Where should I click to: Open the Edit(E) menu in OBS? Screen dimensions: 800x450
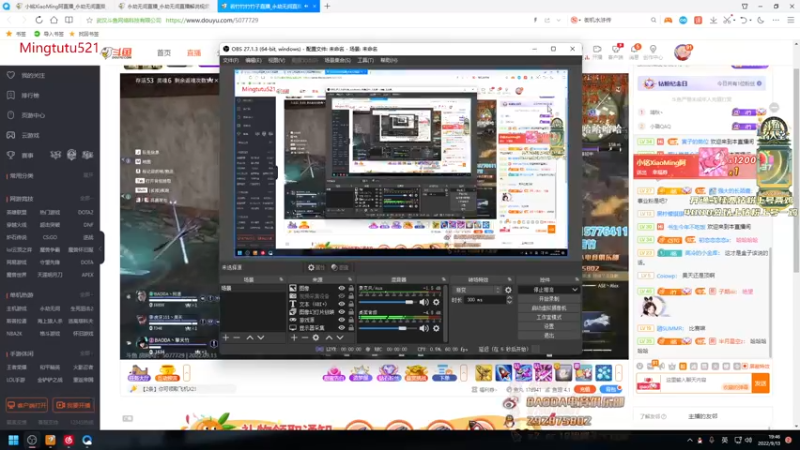[x=253, y=60]
